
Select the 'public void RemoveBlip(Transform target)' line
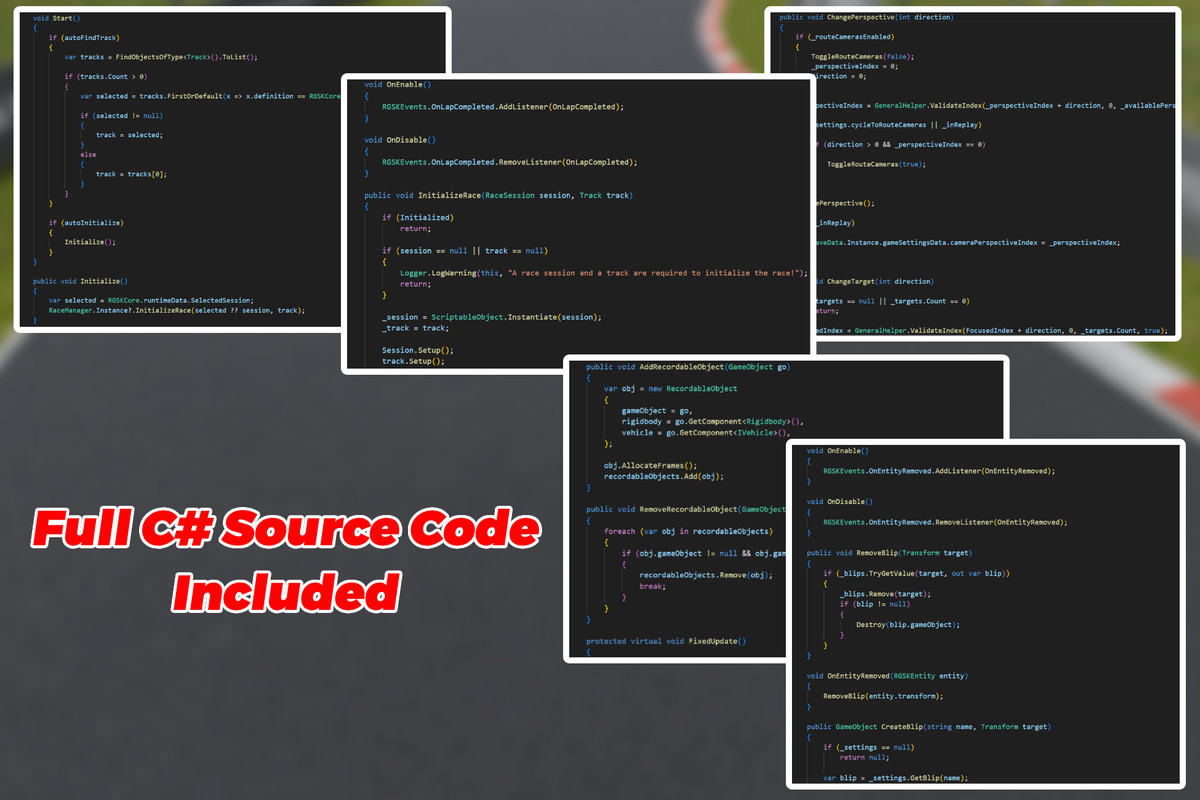pos(889,552)
